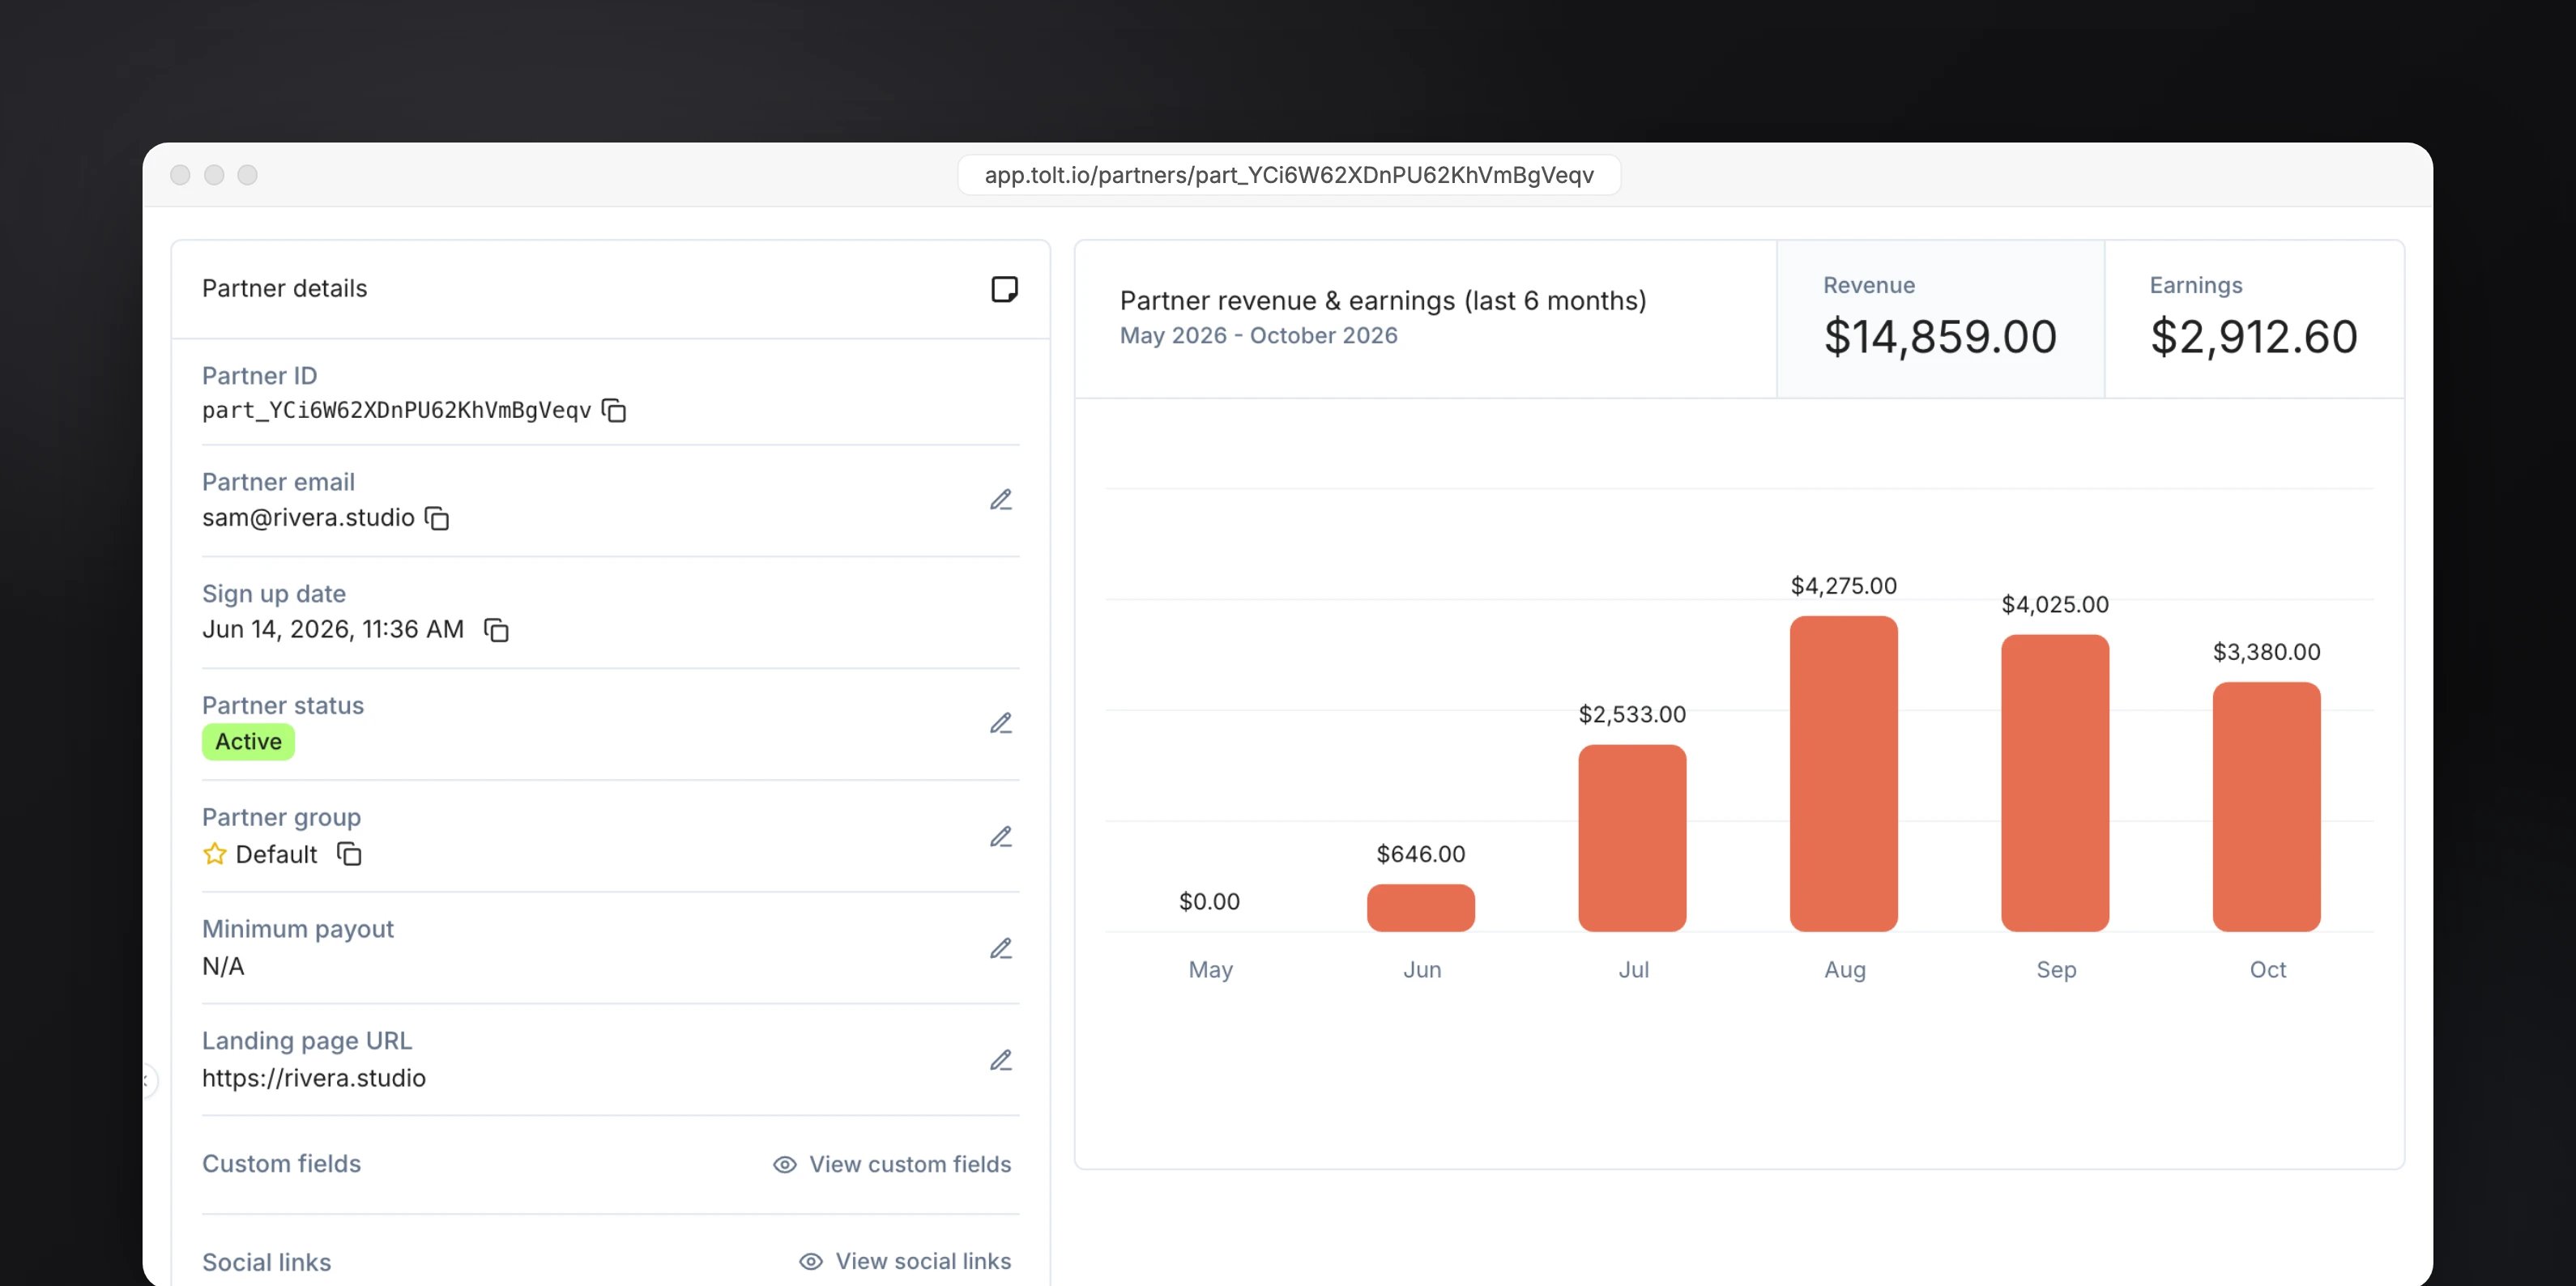The width and height of the screenshot is (2576, 1286).
Task: Click the May 2026 - October 2026 range
Action: [1258, 336]
